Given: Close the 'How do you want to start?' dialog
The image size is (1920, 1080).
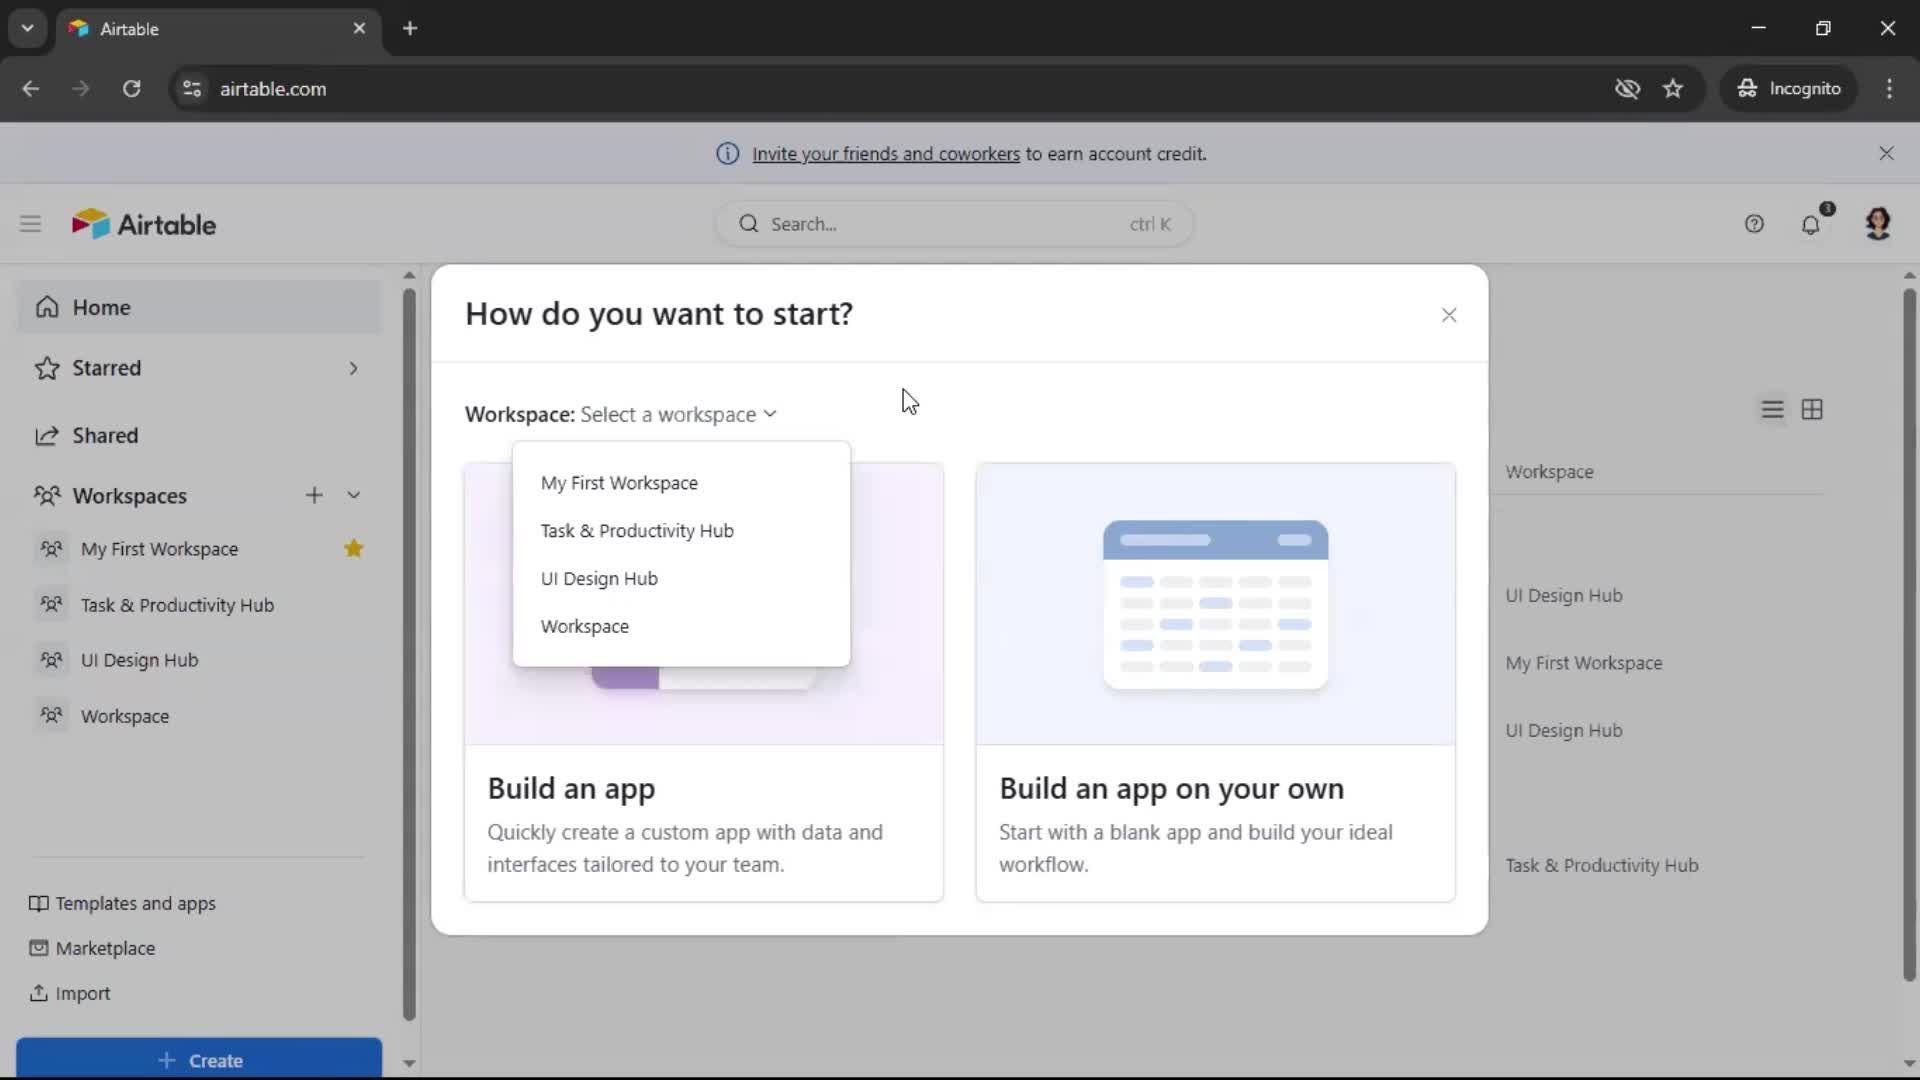Looking at the screenshot, I should tap(1449, 315).
